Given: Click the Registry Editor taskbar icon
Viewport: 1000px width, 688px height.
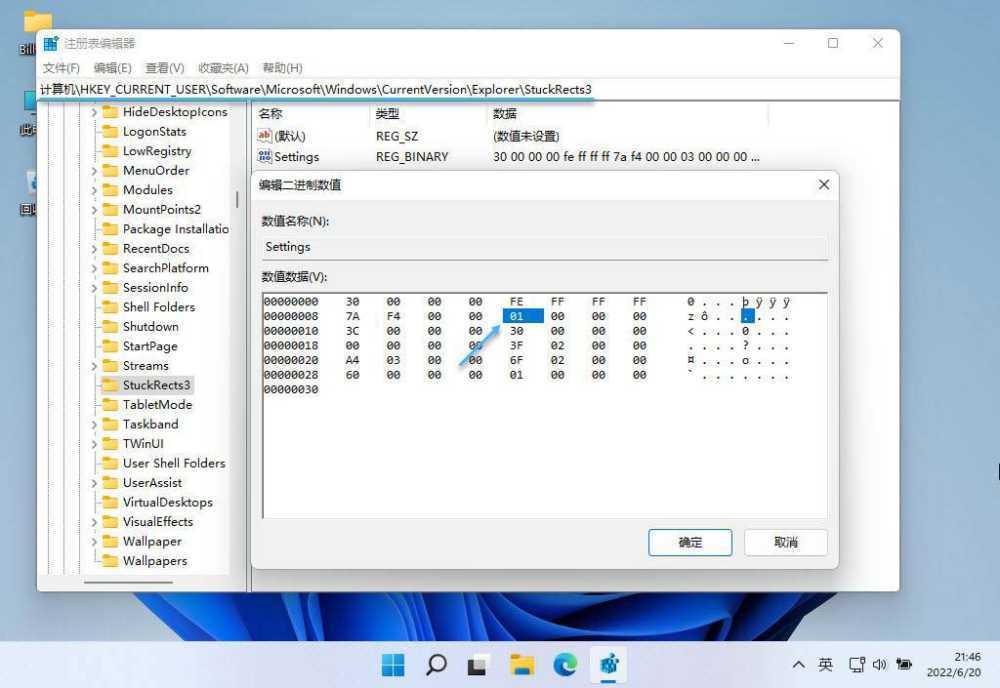Looking at the screenshot, I should 608,664.
